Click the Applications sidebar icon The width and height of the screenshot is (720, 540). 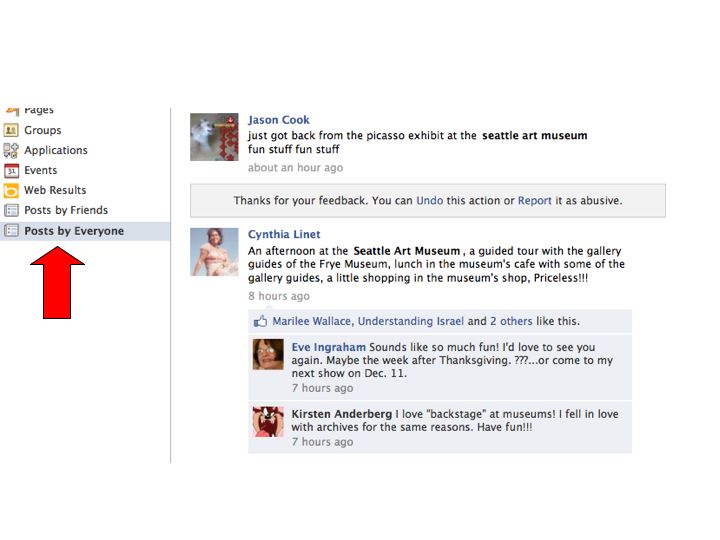coord(11,150)
